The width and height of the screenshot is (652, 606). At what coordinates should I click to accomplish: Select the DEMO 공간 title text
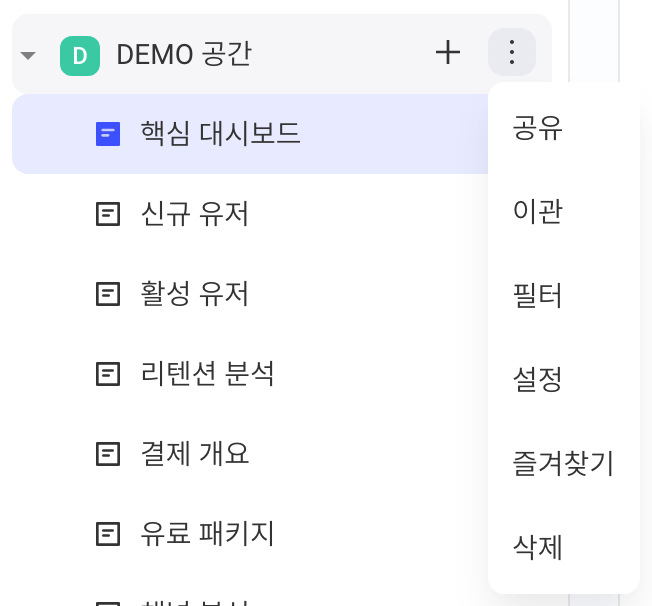(x=184, y=54)
